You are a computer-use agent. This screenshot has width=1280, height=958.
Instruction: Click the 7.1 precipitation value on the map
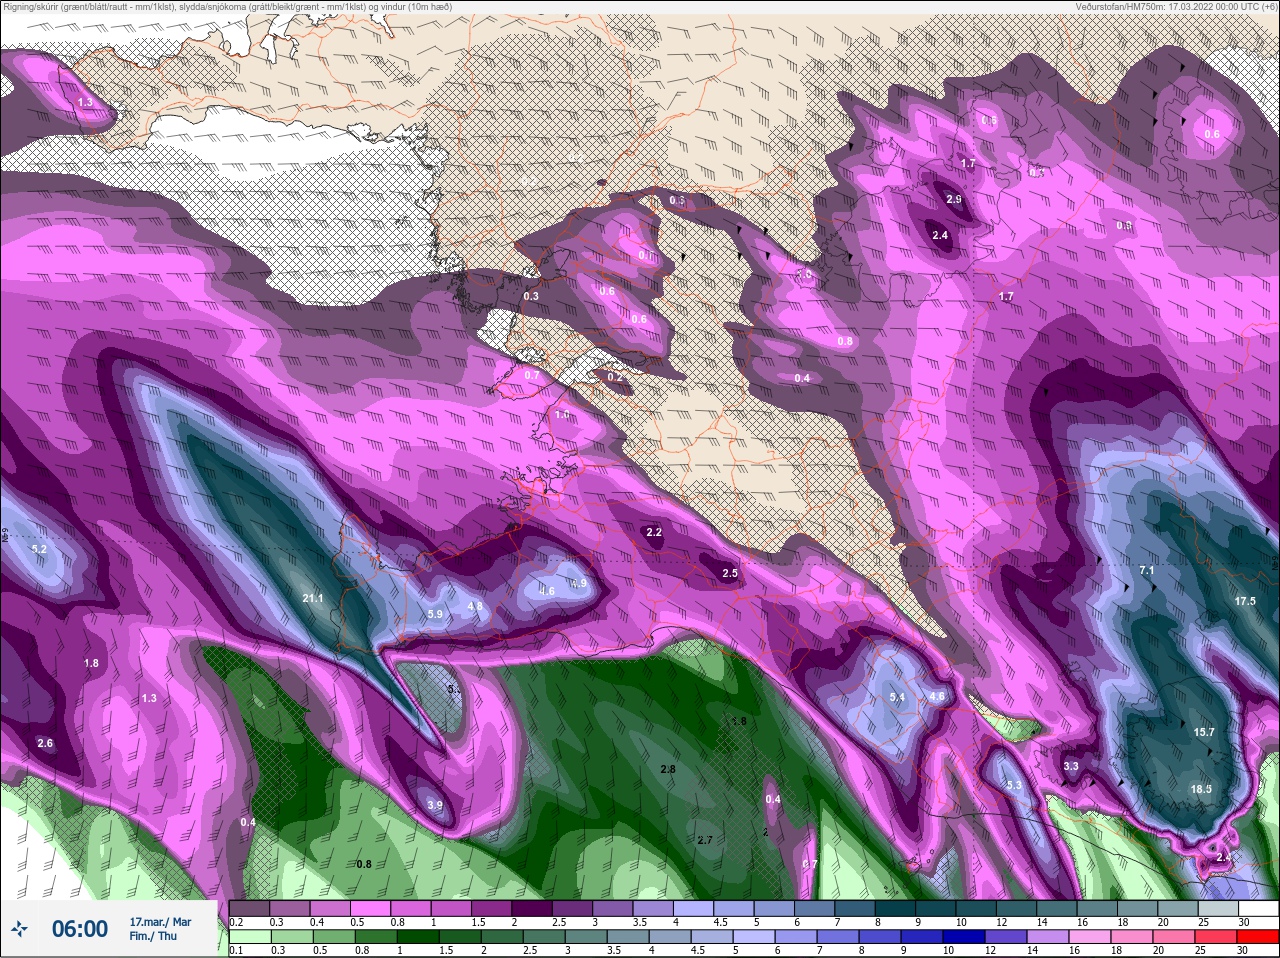[x=1147, y=570]
